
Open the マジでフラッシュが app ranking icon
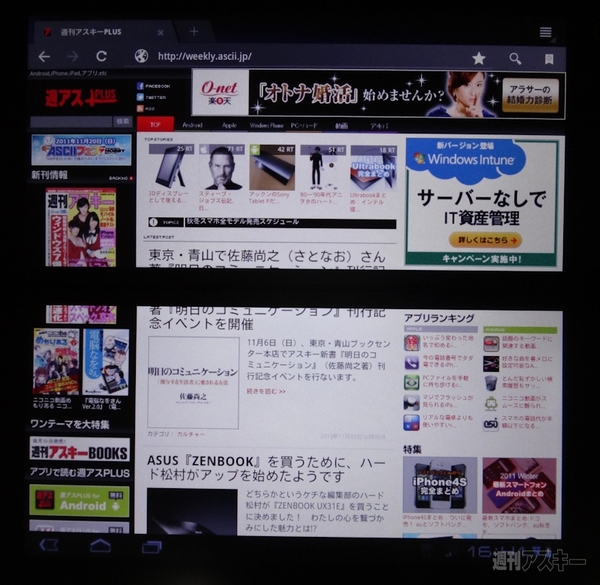pyautogui.click(x=412, y=402)
